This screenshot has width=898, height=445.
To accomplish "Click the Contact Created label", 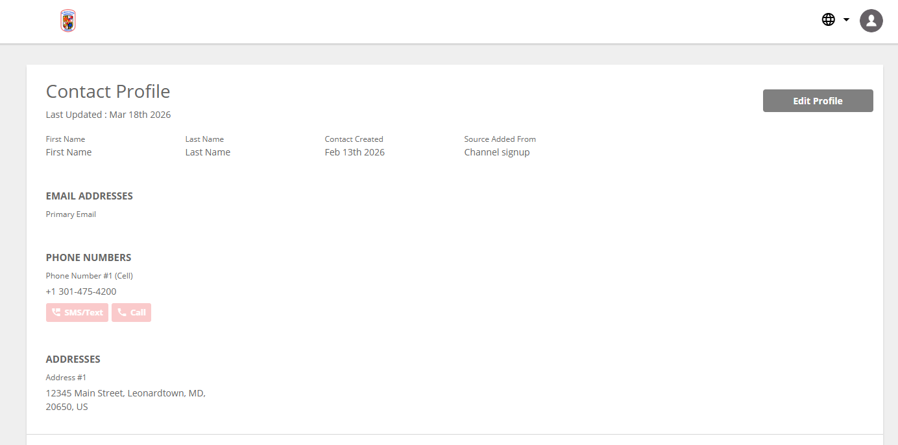I will click(x=354, y=139).
